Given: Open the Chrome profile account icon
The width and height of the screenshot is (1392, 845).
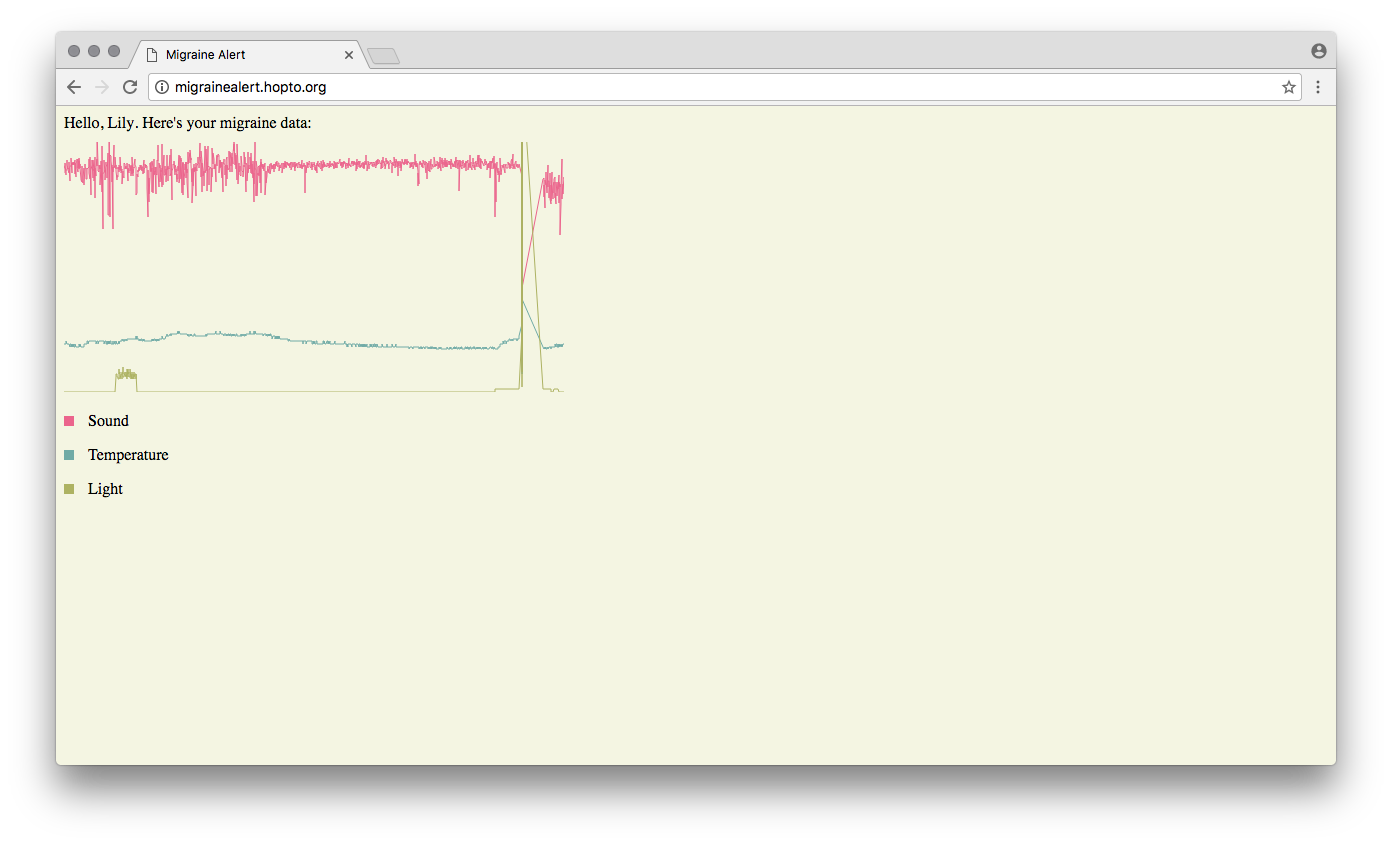Looking at the screenshot, I should coord(1318,50).
